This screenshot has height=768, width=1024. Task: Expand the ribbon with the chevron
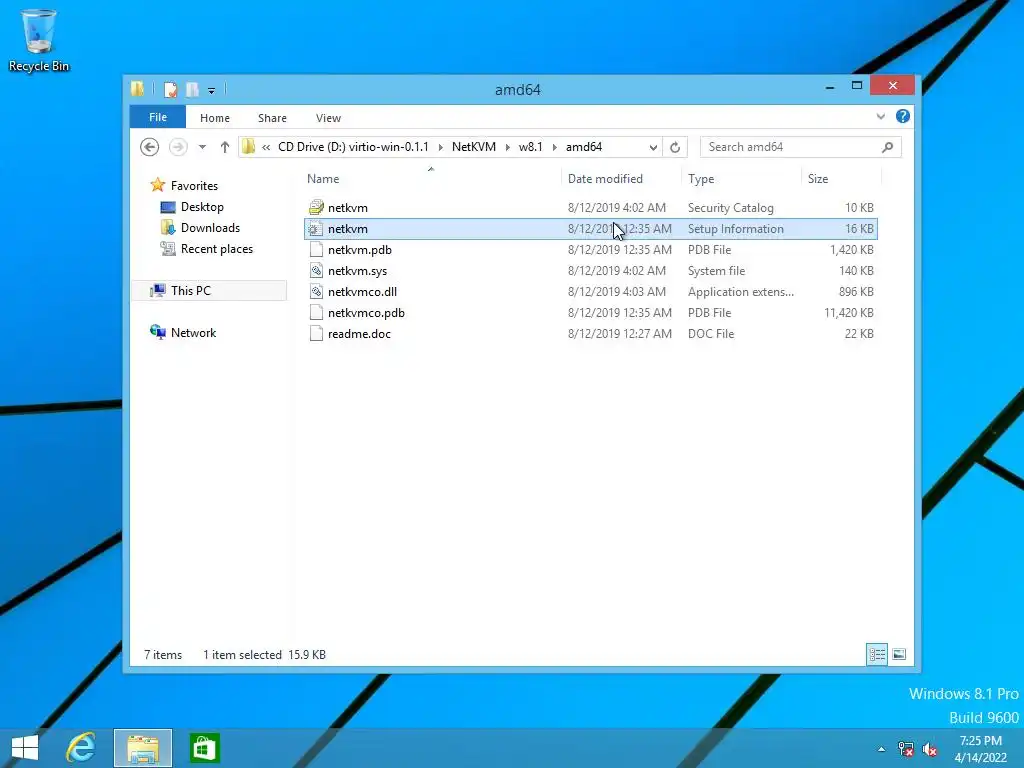[881, 117]
